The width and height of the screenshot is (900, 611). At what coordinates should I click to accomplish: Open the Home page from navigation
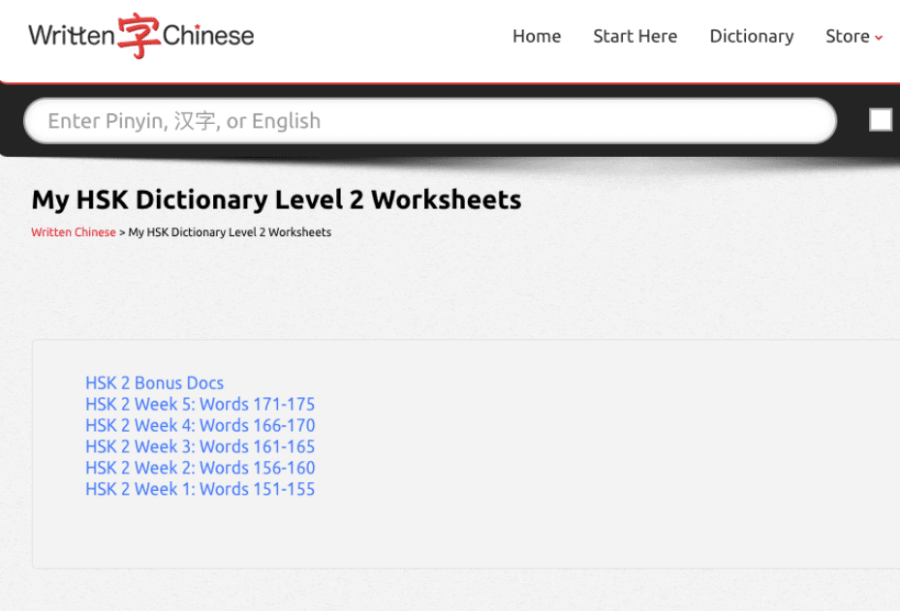(x=536, y=36)
